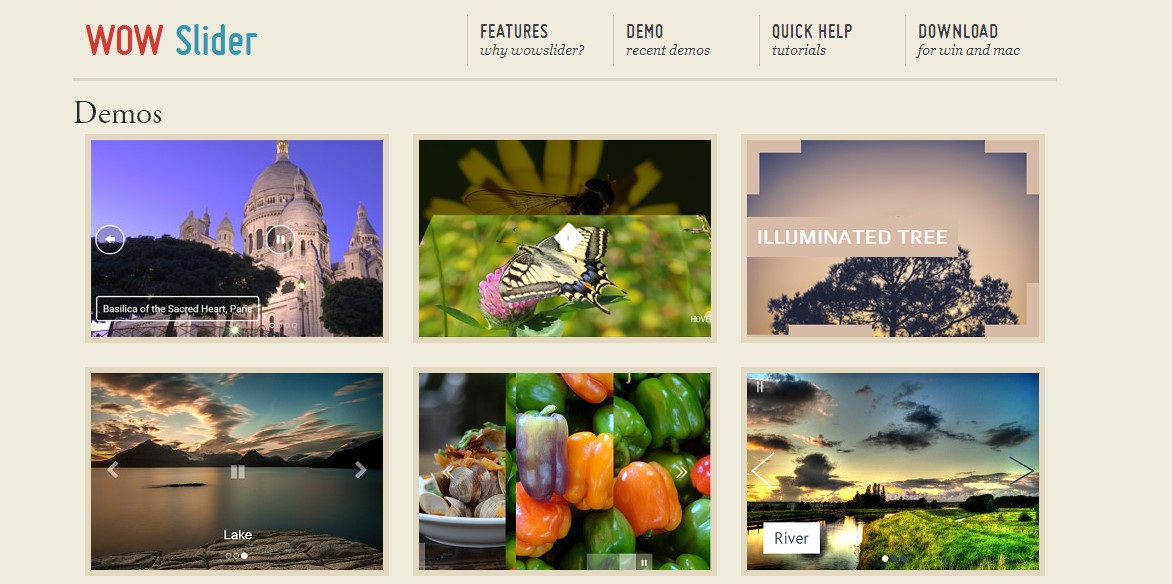This screenshot has width=1172, height=584.
Task: Select the first white bullet on River slider
Action: [885, 559]
